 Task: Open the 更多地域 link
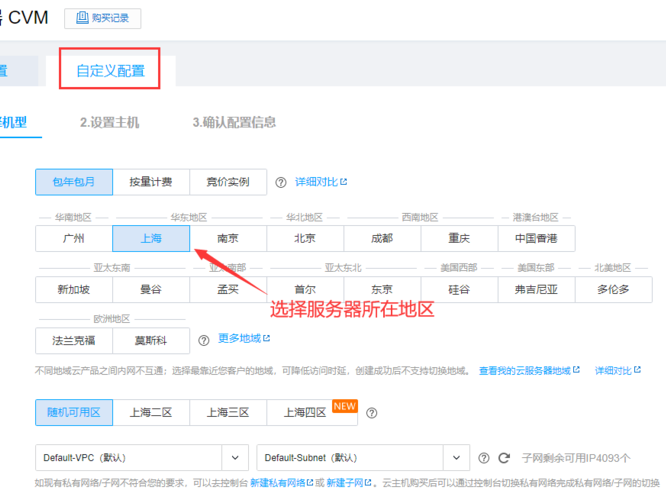pyautogui.click(x=244, y=339)
